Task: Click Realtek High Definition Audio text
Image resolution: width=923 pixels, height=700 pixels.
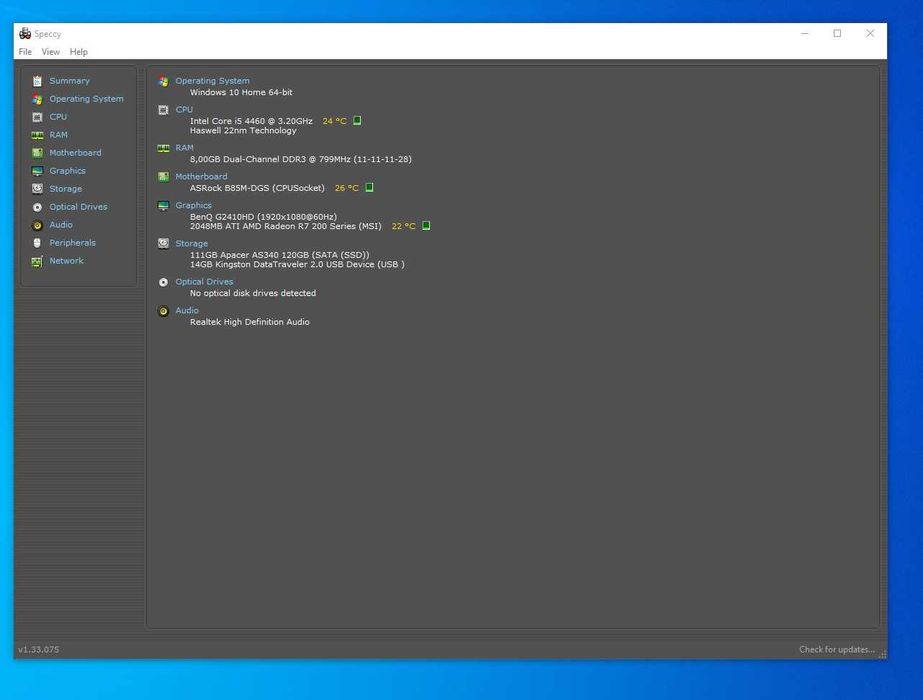Action: coord(250,322)
